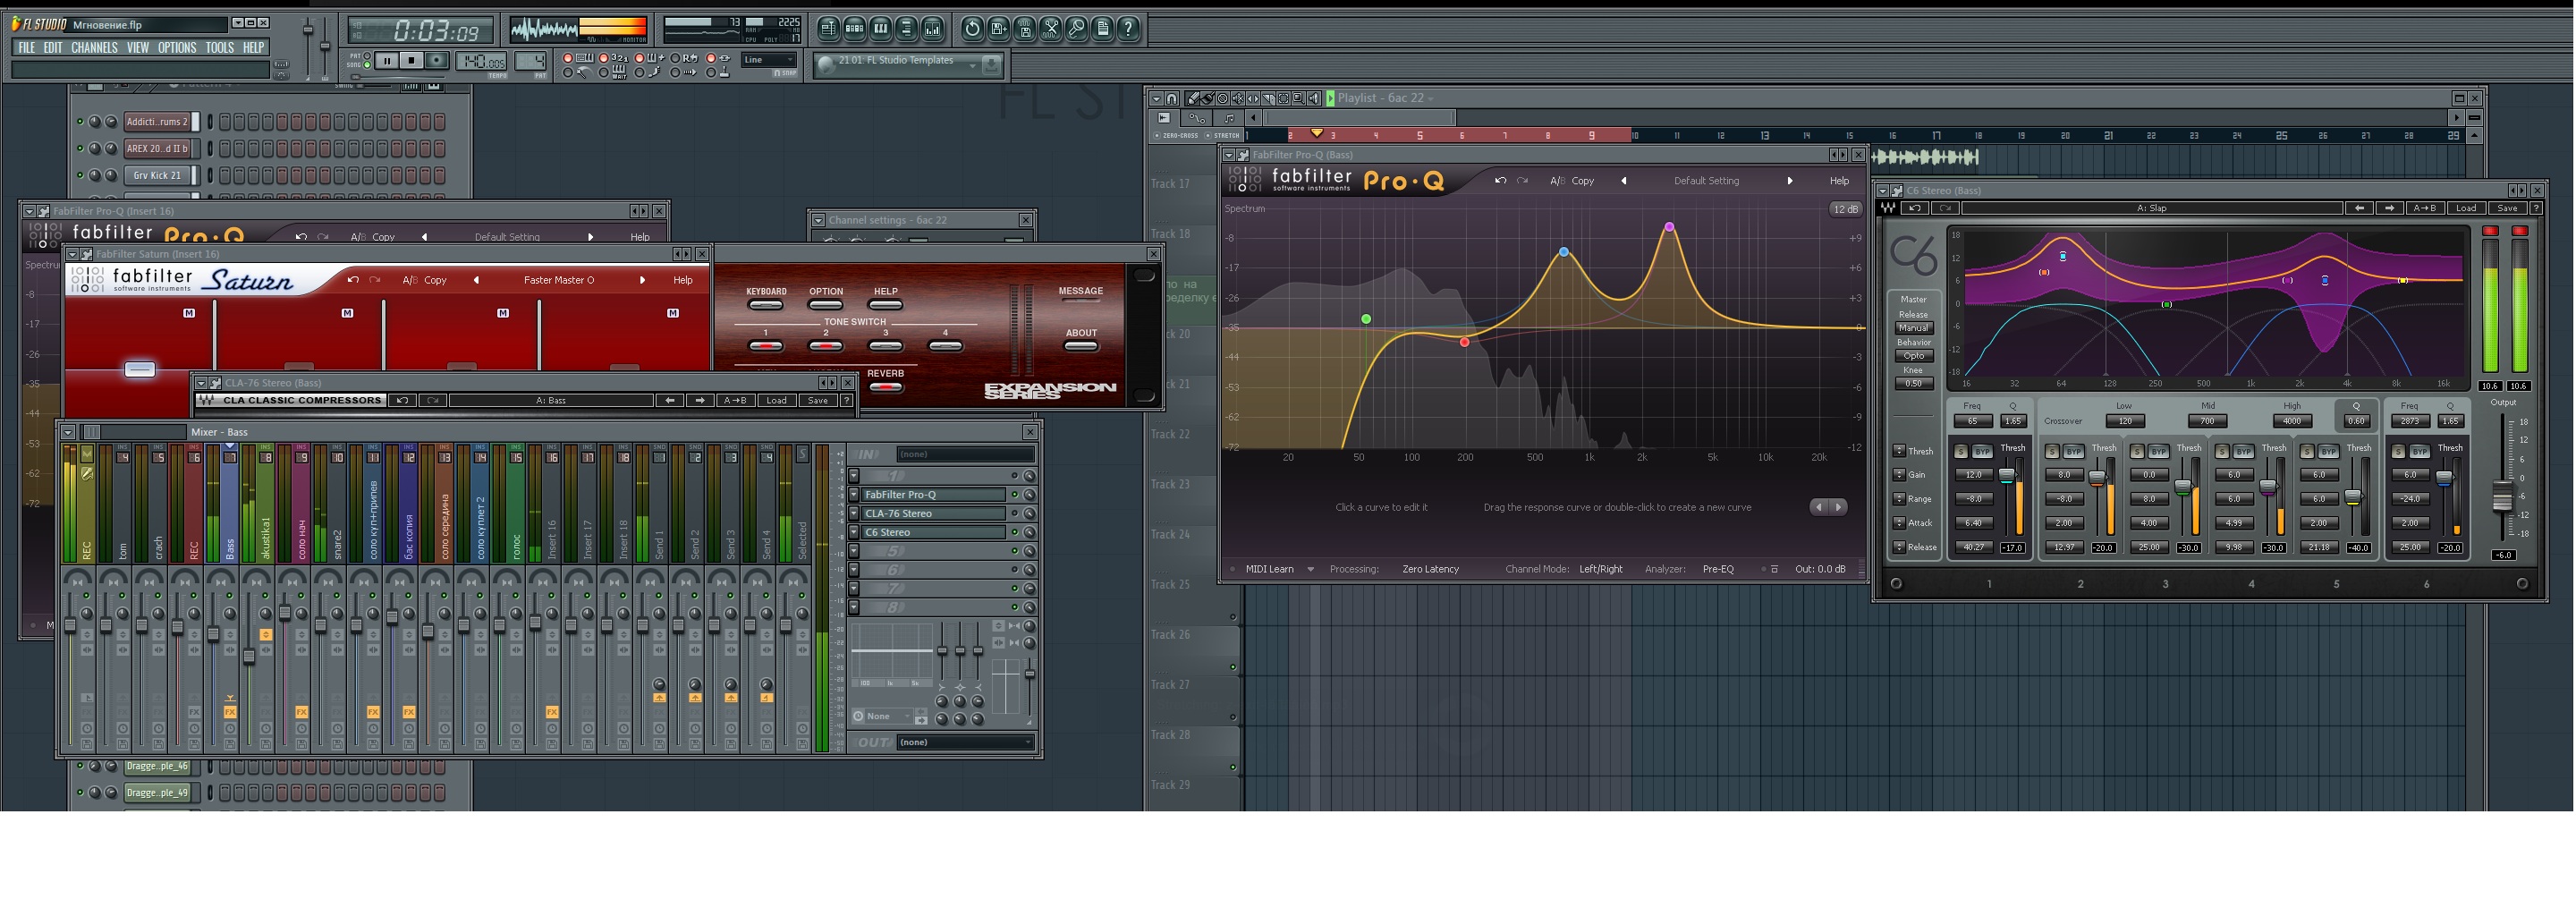Toggle the CLA-76 Stereo slot enable light
The height and width of the screenshot is (916, 2576).
1014,514
